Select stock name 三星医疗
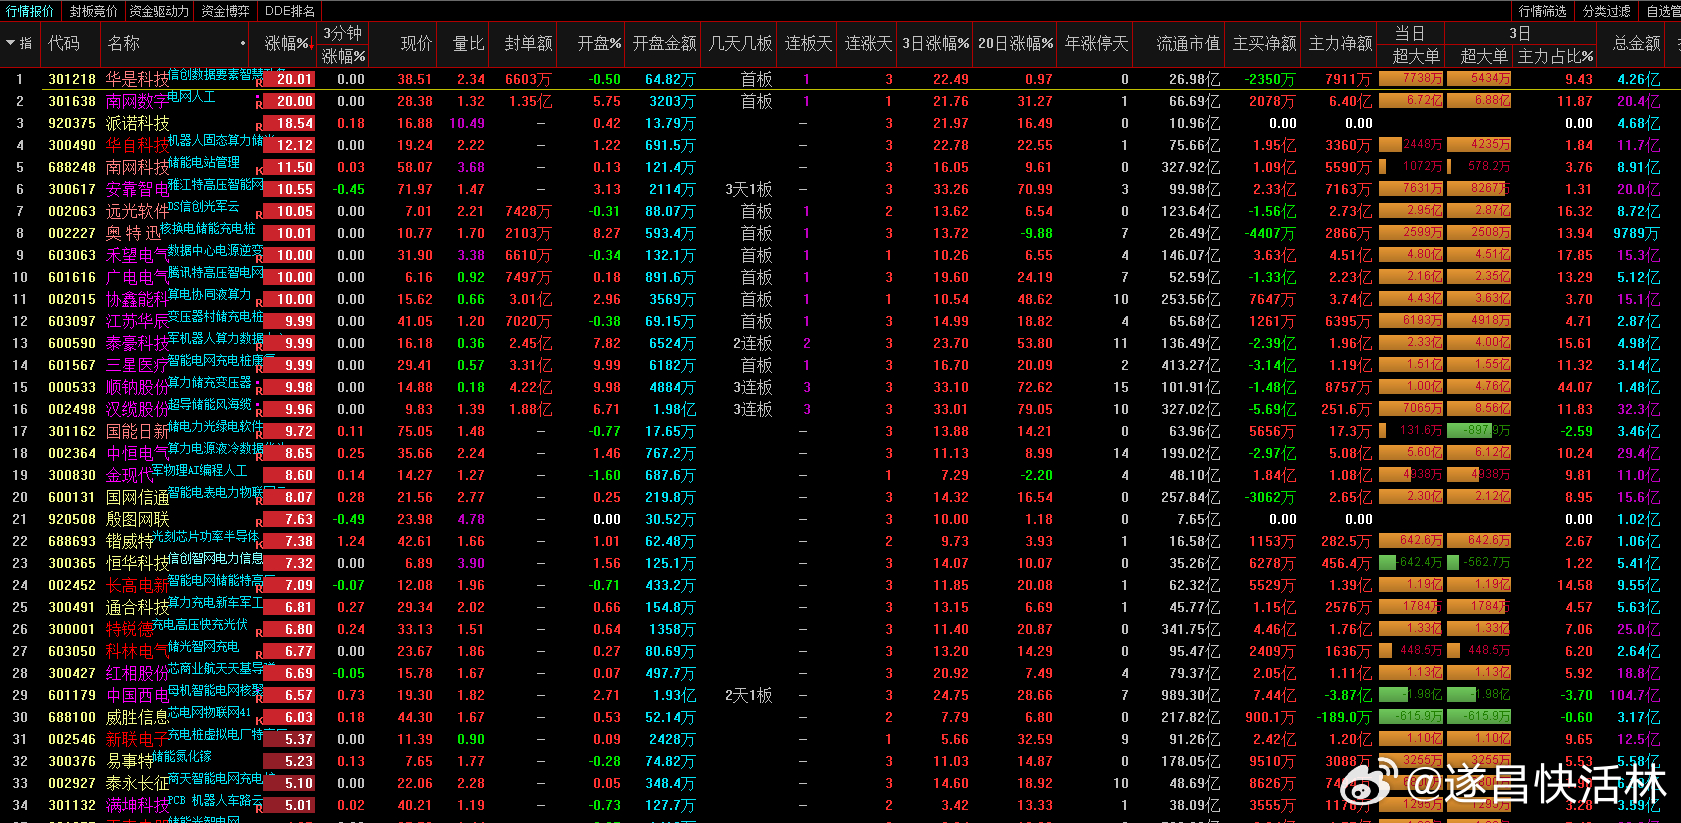The image size is (1681, 823). 138,365
